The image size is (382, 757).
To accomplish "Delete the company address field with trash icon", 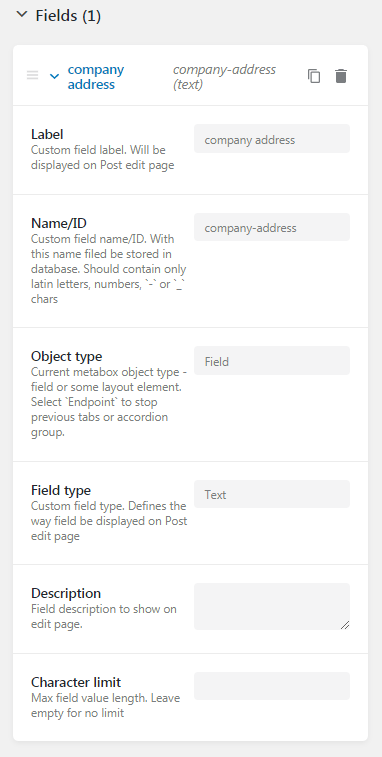I will pyautogui.click(x=341, y=76).
